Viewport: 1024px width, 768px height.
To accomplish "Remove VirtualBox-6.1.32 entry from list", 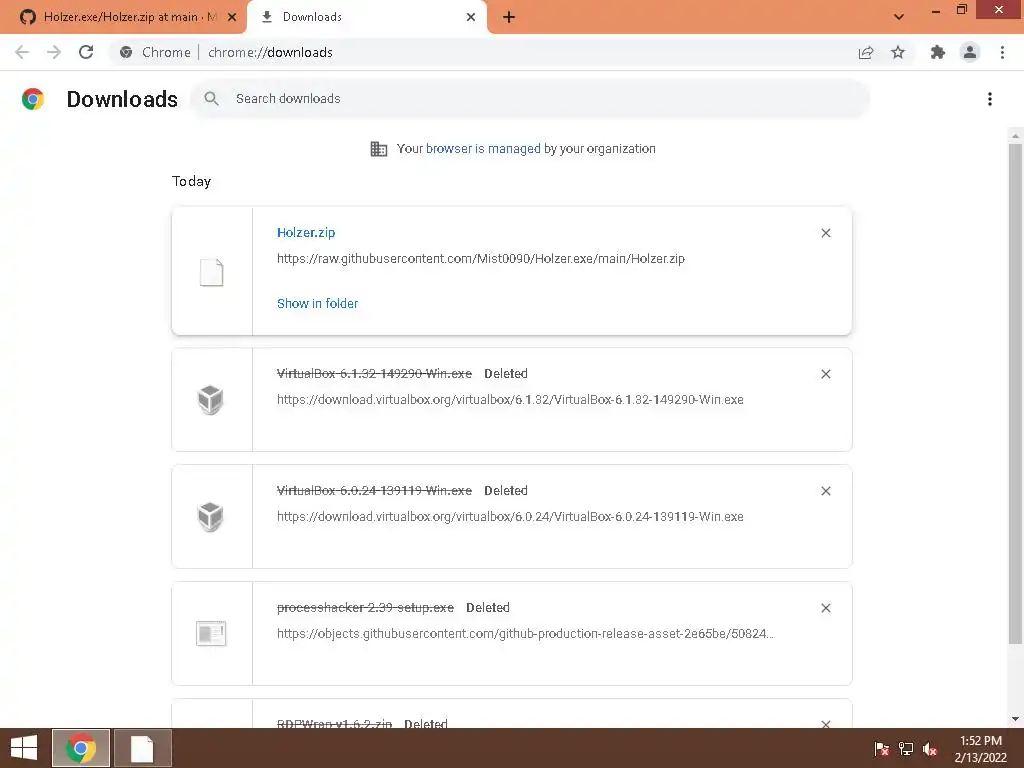I will [825, 374].
